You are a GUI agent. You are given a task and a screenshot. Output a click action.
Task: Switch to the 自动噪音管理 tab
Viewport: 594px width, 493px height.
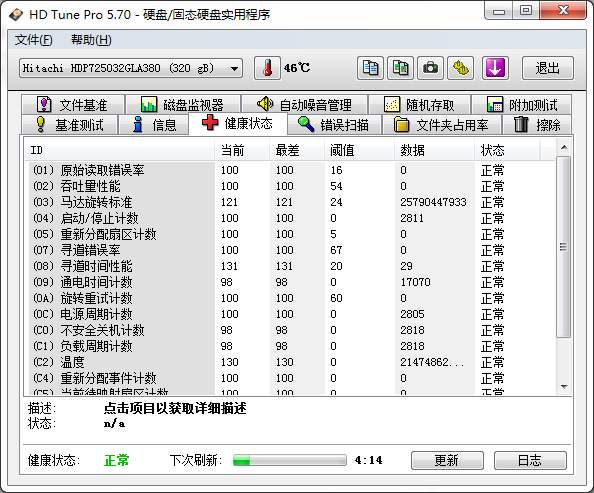click(305, 105)
